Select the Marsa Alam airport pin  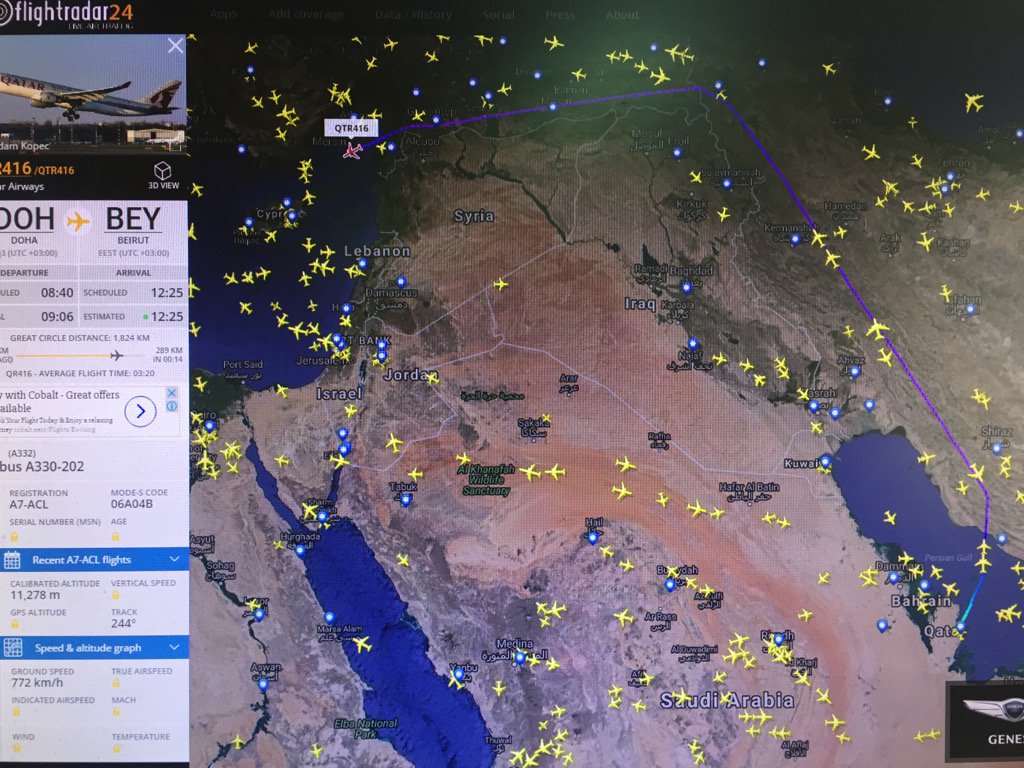(x=329, y=618)
